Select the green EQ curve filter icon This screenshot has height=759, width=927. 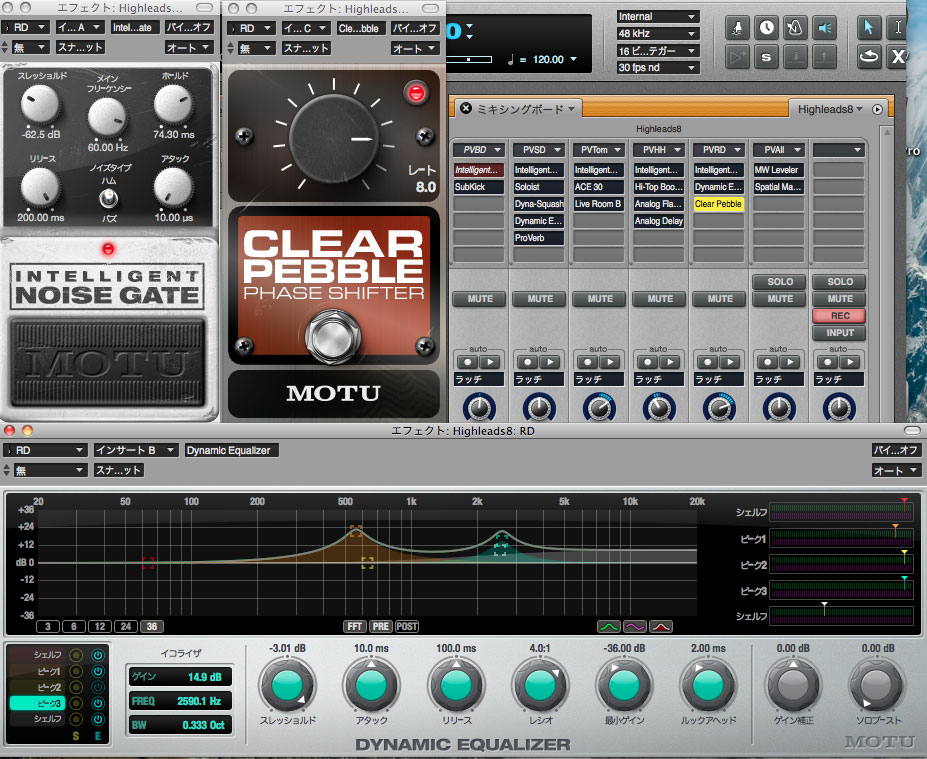click(x=609, y=627)
